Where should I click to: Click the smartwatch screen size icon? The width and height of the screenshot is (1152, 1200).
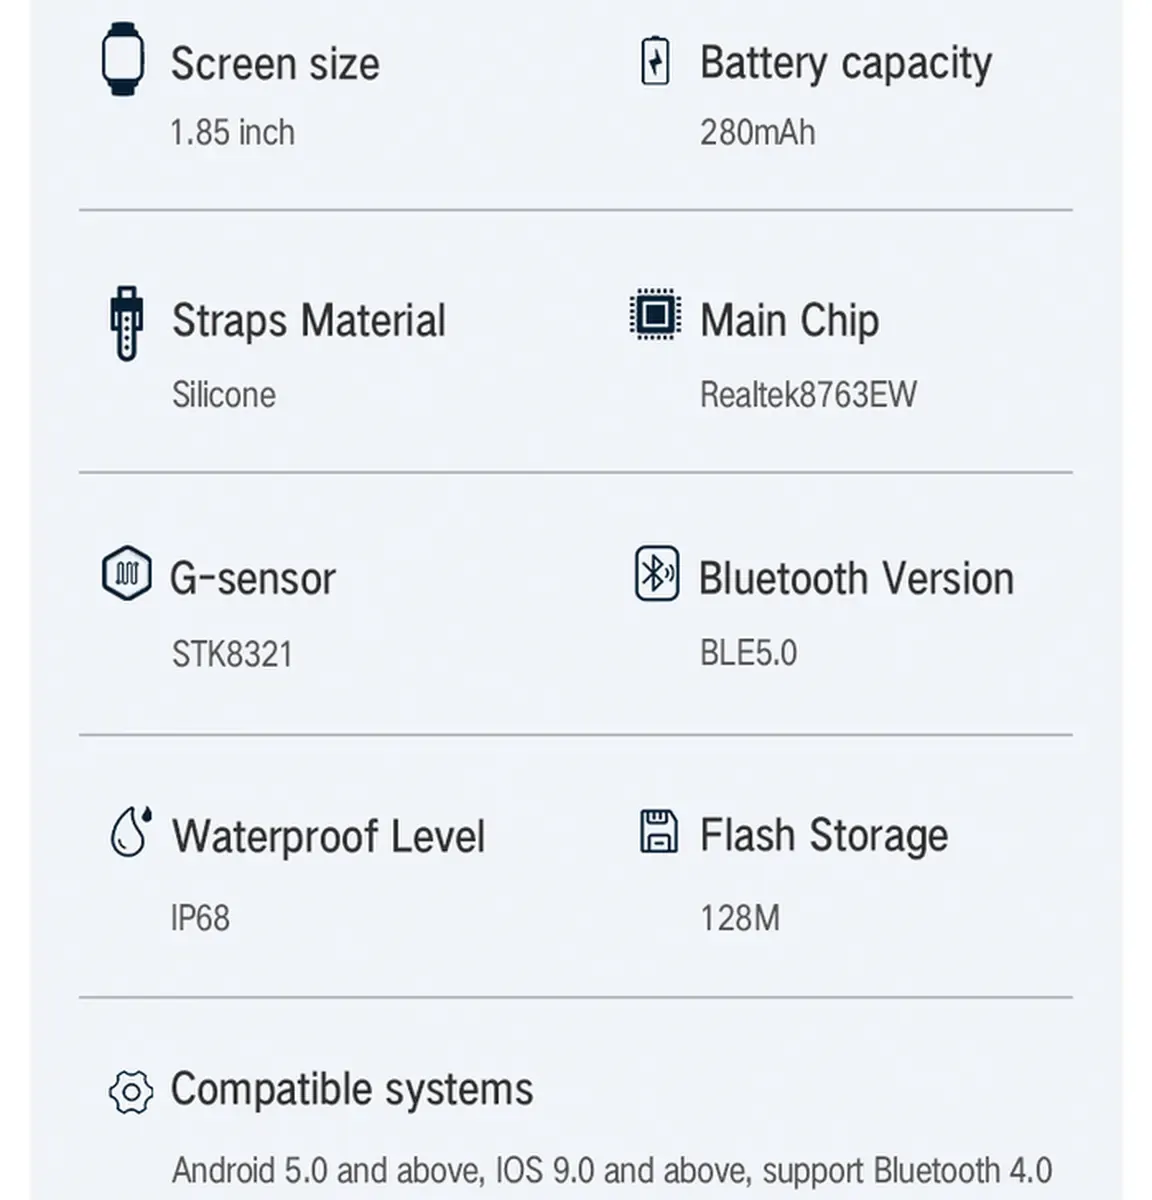(123, 60)
